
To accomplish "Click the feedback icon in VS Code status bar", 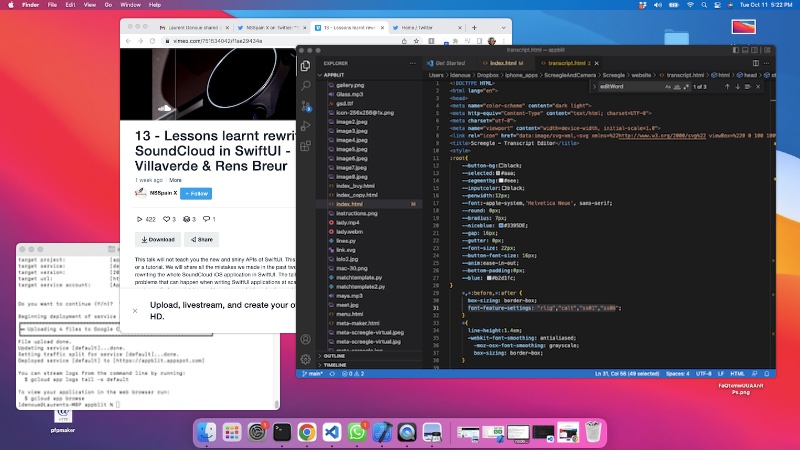I will tap(755, 374).
